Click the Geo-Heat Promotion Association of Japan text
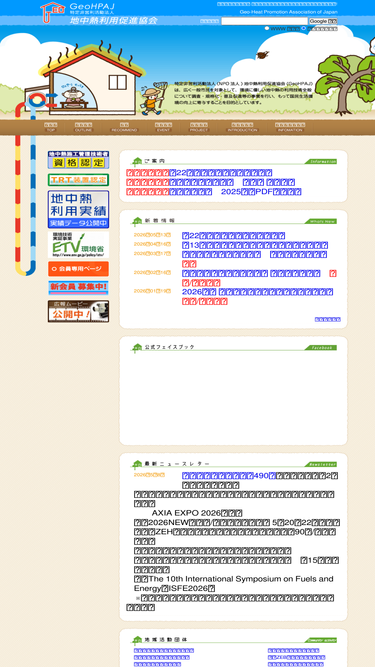This screenshot has height=667, width=375. [x=289, y=12]
